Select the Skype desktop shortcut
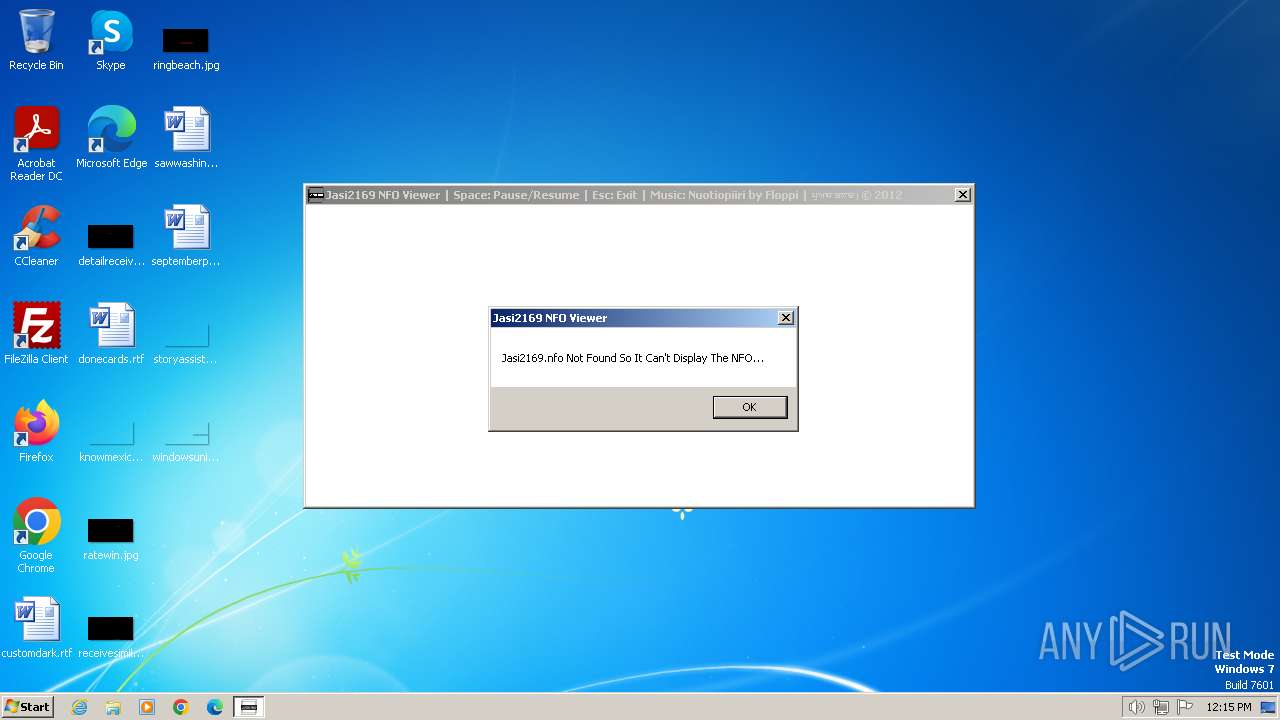 tap(111, 40)
